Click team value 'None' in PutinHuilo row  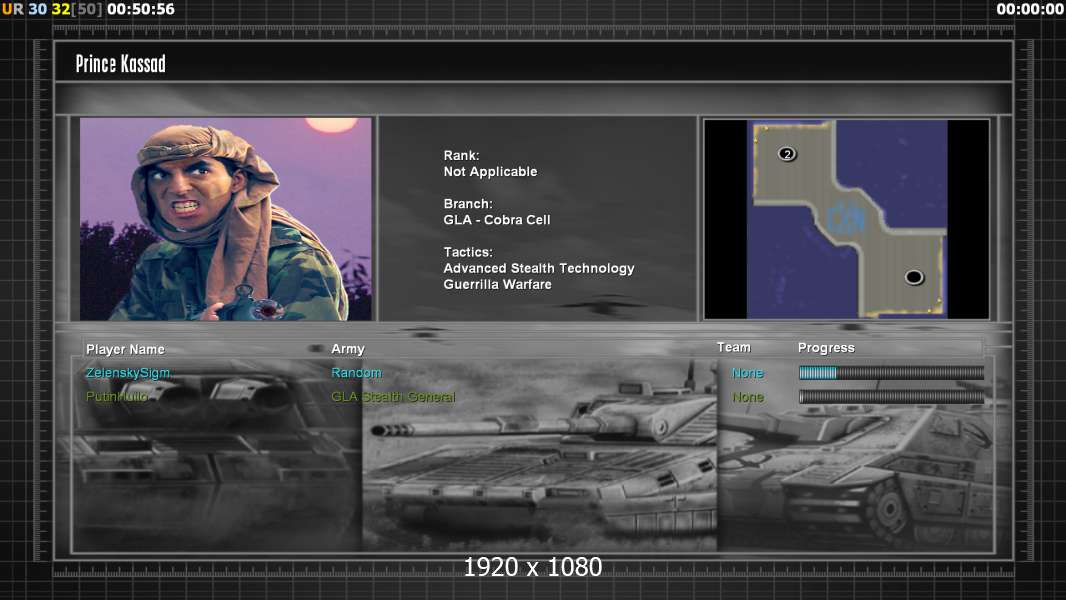[748, 397]
